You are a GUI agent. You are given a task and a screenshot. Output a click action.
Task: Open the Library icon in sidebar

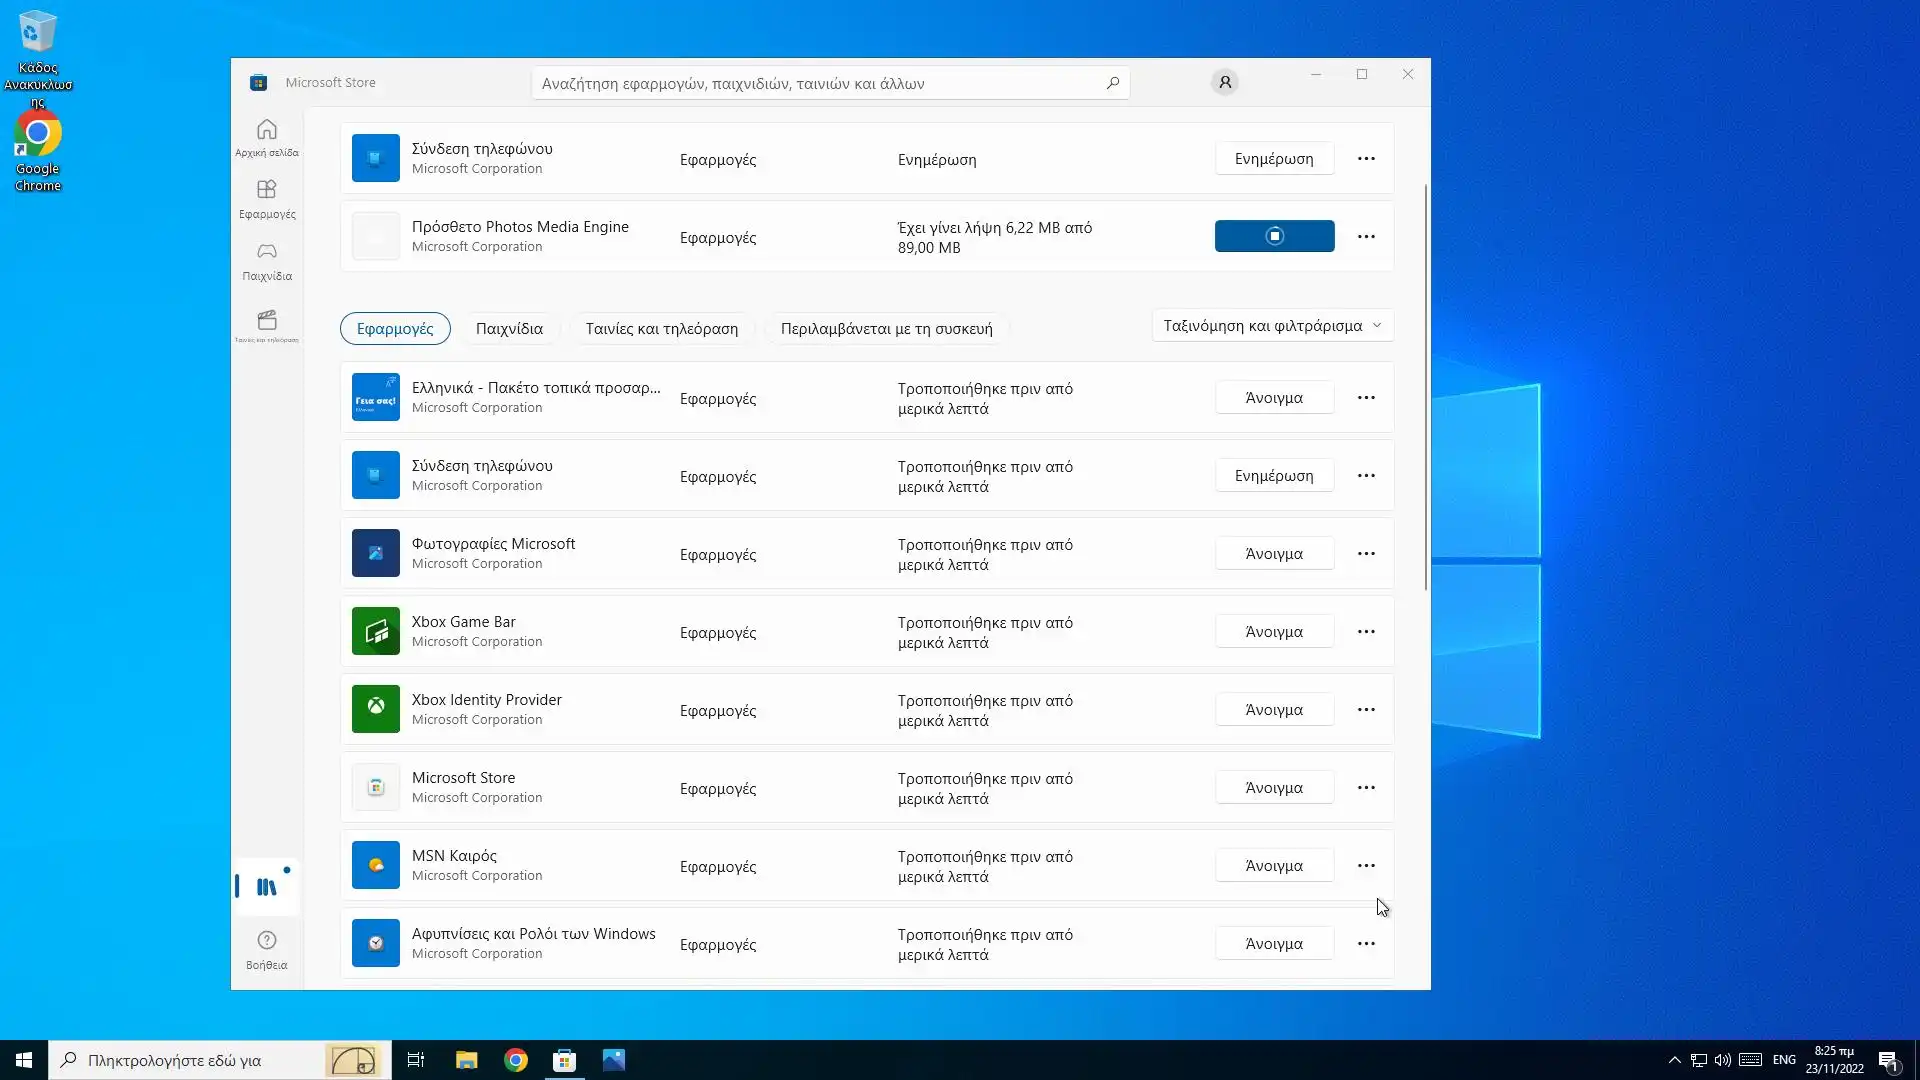[x=266, y=886]
